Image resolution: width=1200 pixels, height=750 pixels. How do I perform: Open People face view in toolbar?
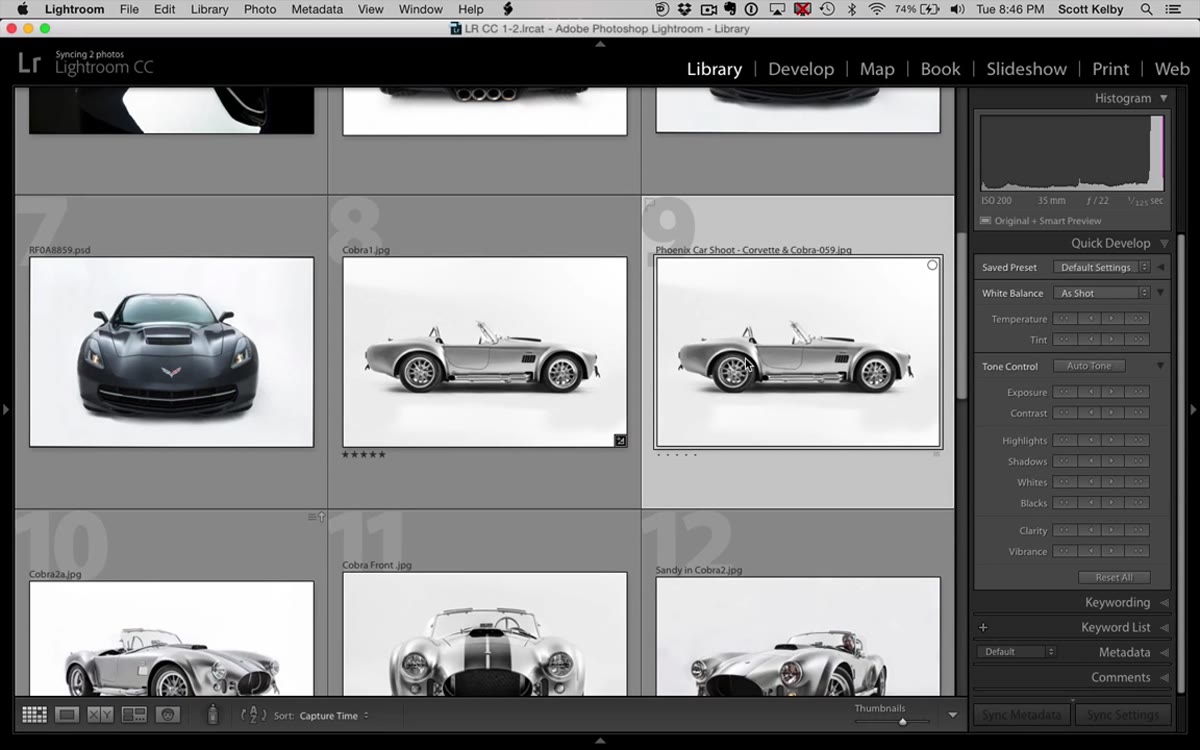(x=167, y=715)
